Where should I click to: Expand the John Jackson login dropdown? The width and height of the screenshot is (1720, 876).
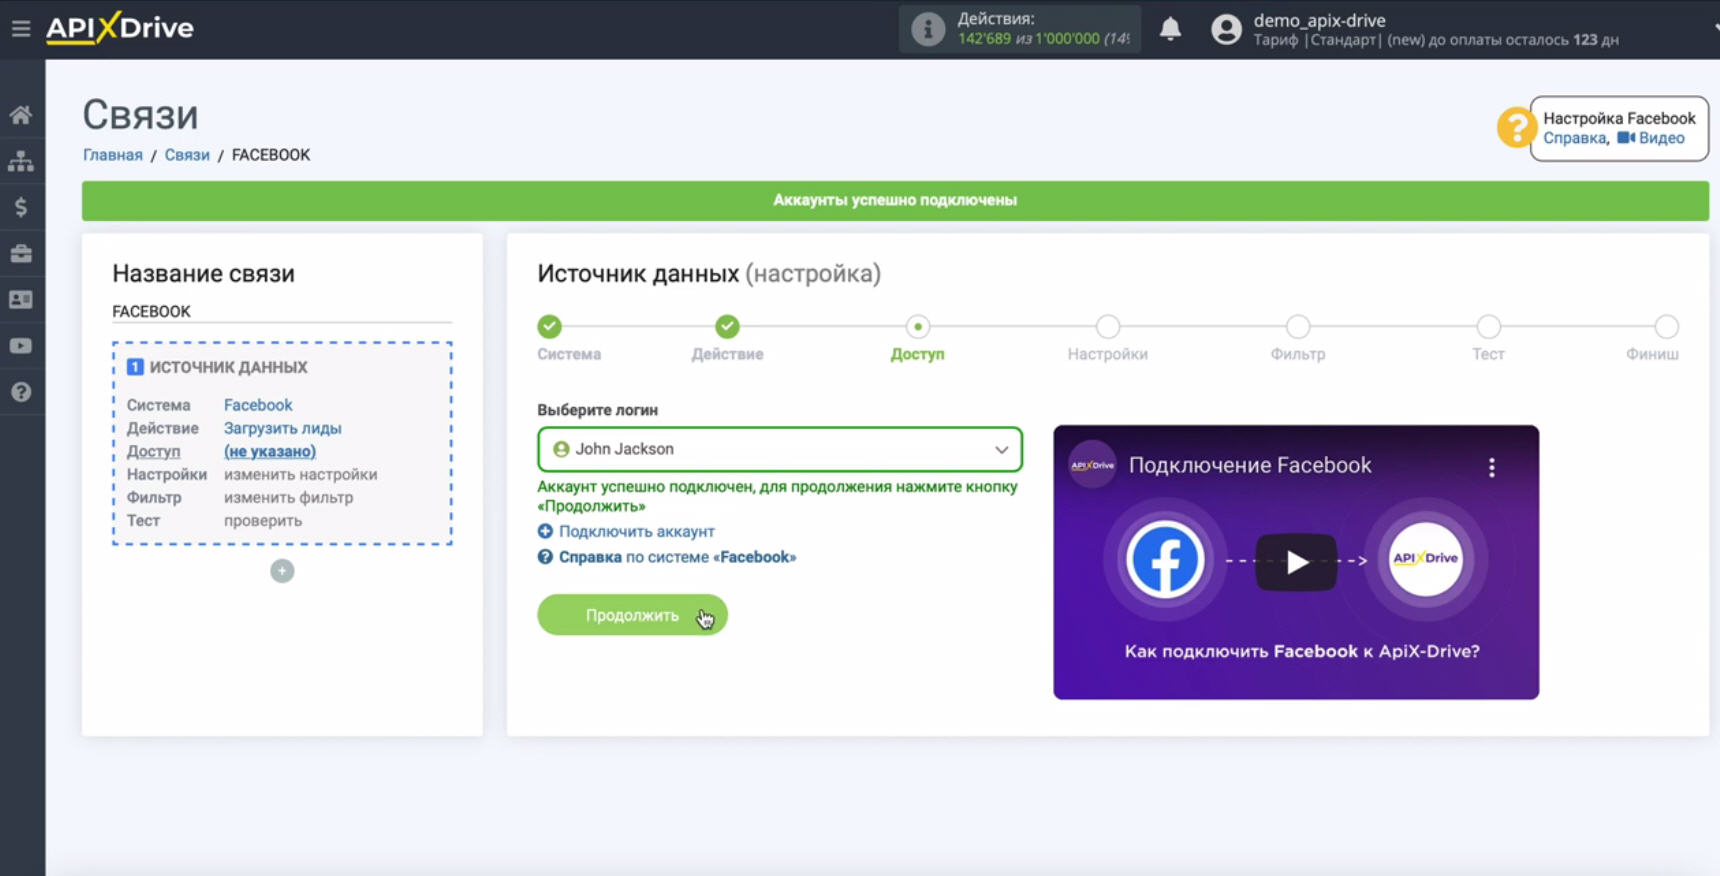780,449
